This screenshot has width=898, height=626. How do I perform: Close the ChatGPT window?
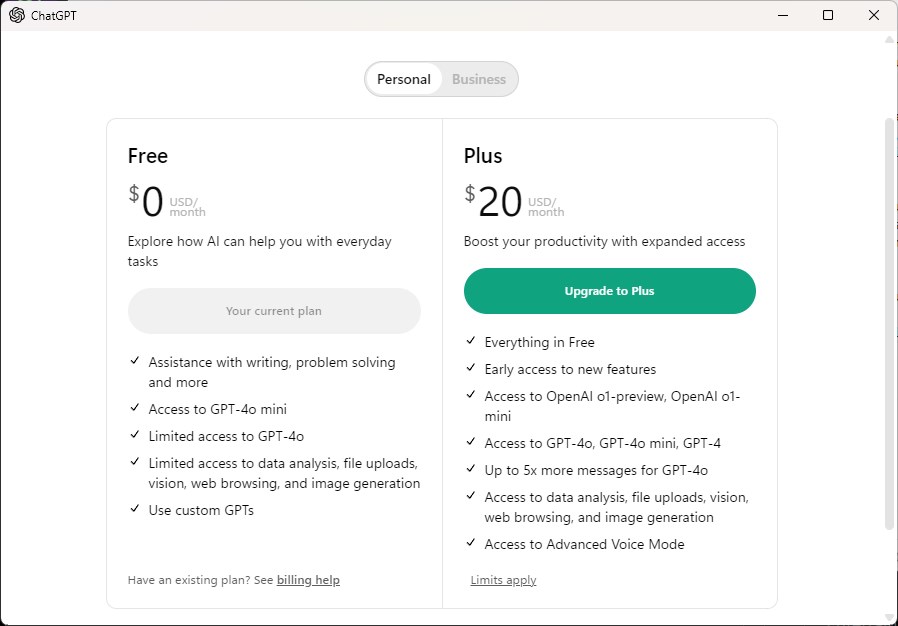874,15
